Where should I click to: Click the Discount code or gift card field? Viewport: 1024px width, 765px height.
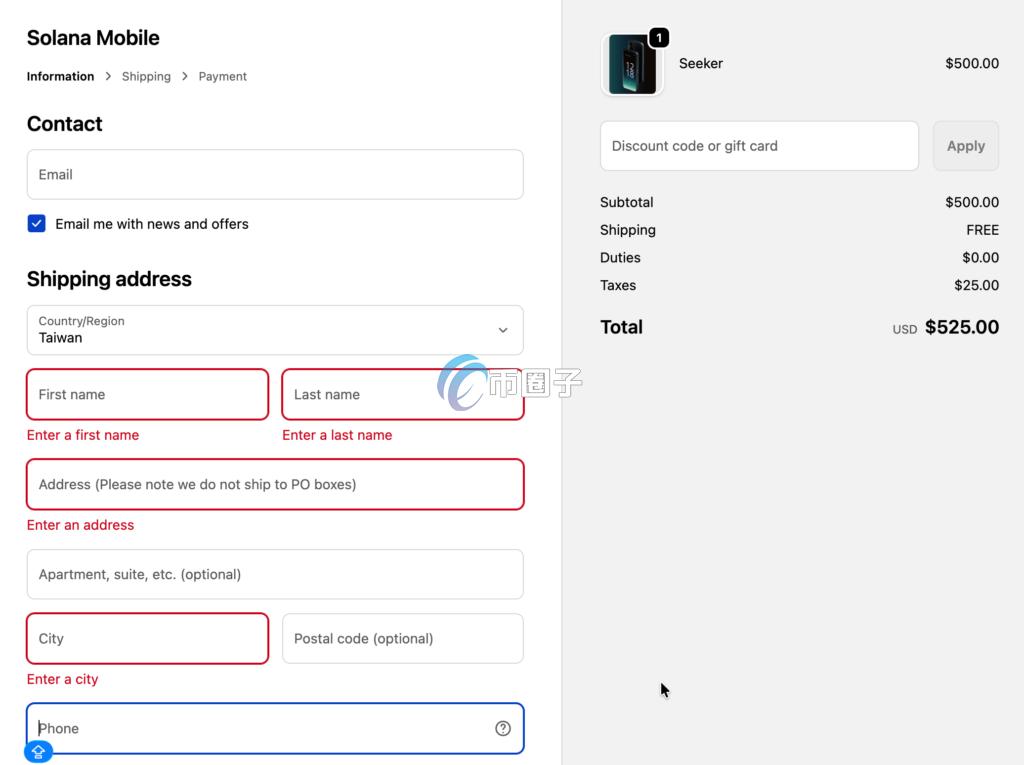[x=758, y=146]
